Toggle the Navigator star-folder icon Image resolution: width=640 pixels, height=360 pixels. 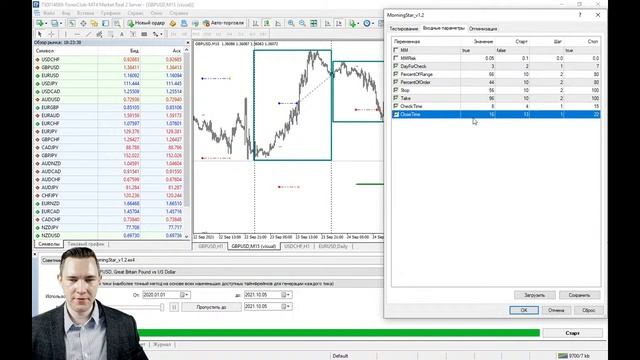(x=94, y=23)
